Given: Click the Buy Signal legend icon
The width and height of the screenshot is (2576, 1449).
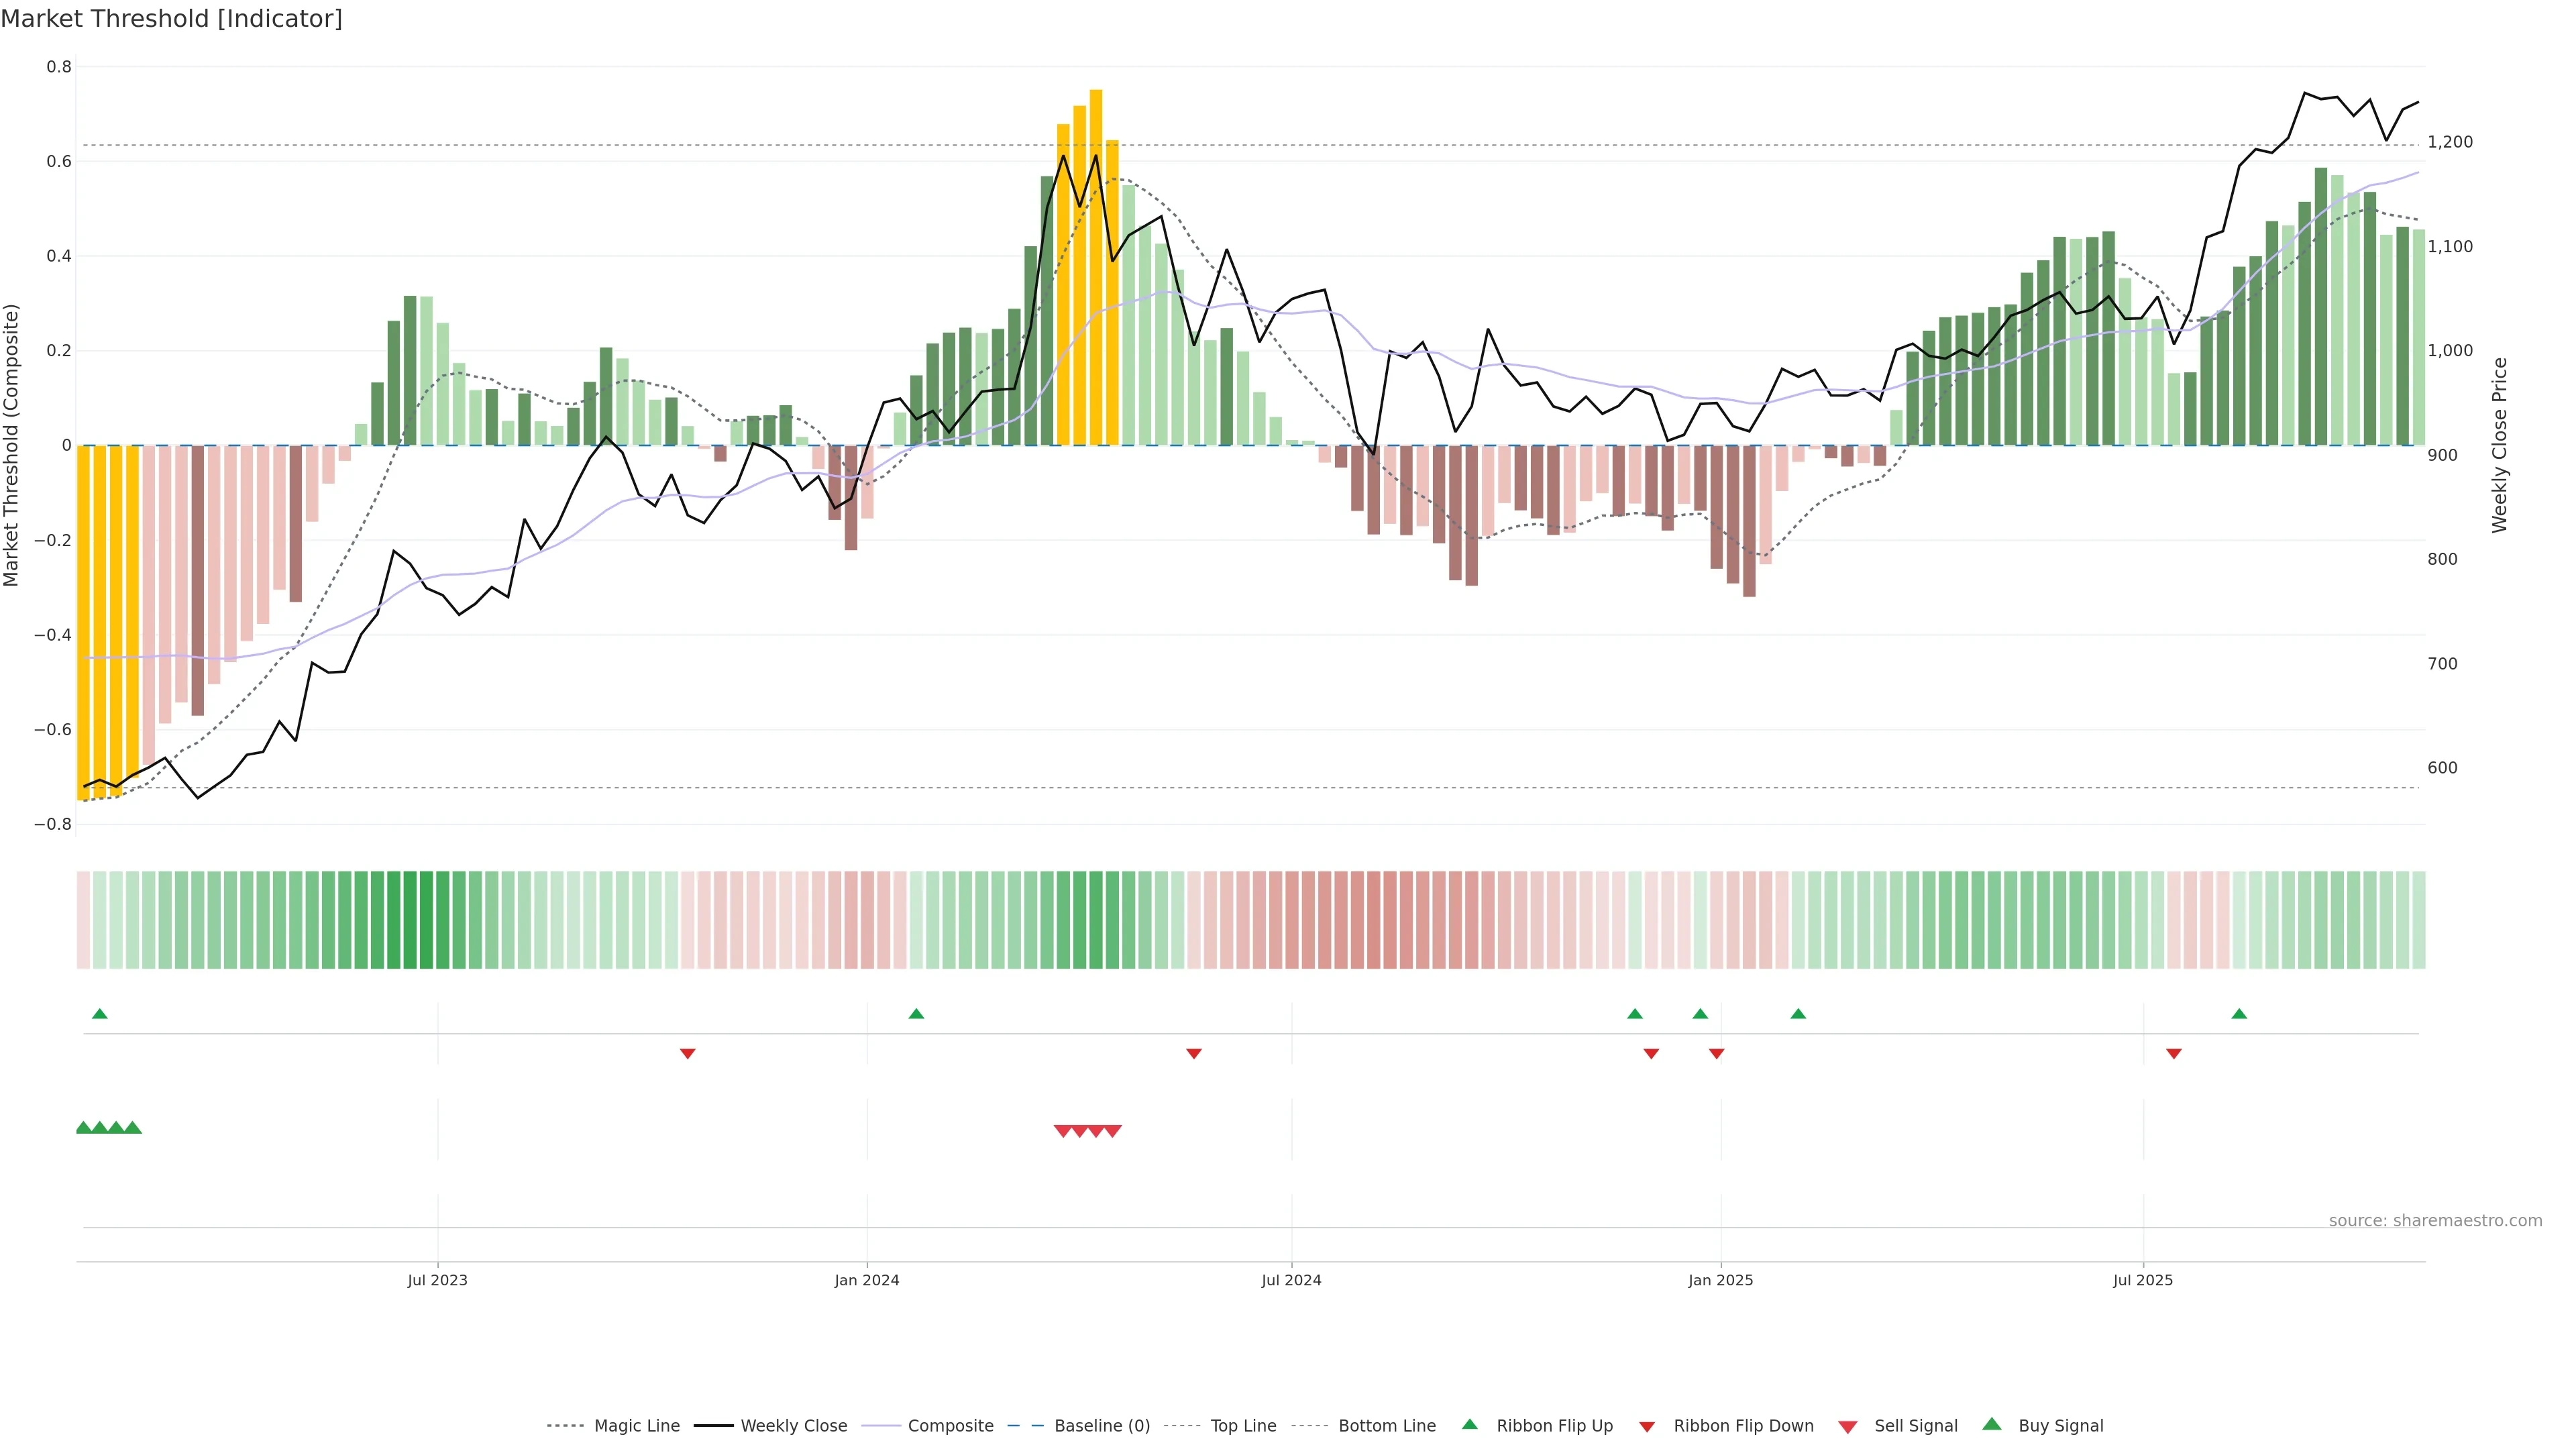Looking at the screenshot, I should (1992, 1425).
